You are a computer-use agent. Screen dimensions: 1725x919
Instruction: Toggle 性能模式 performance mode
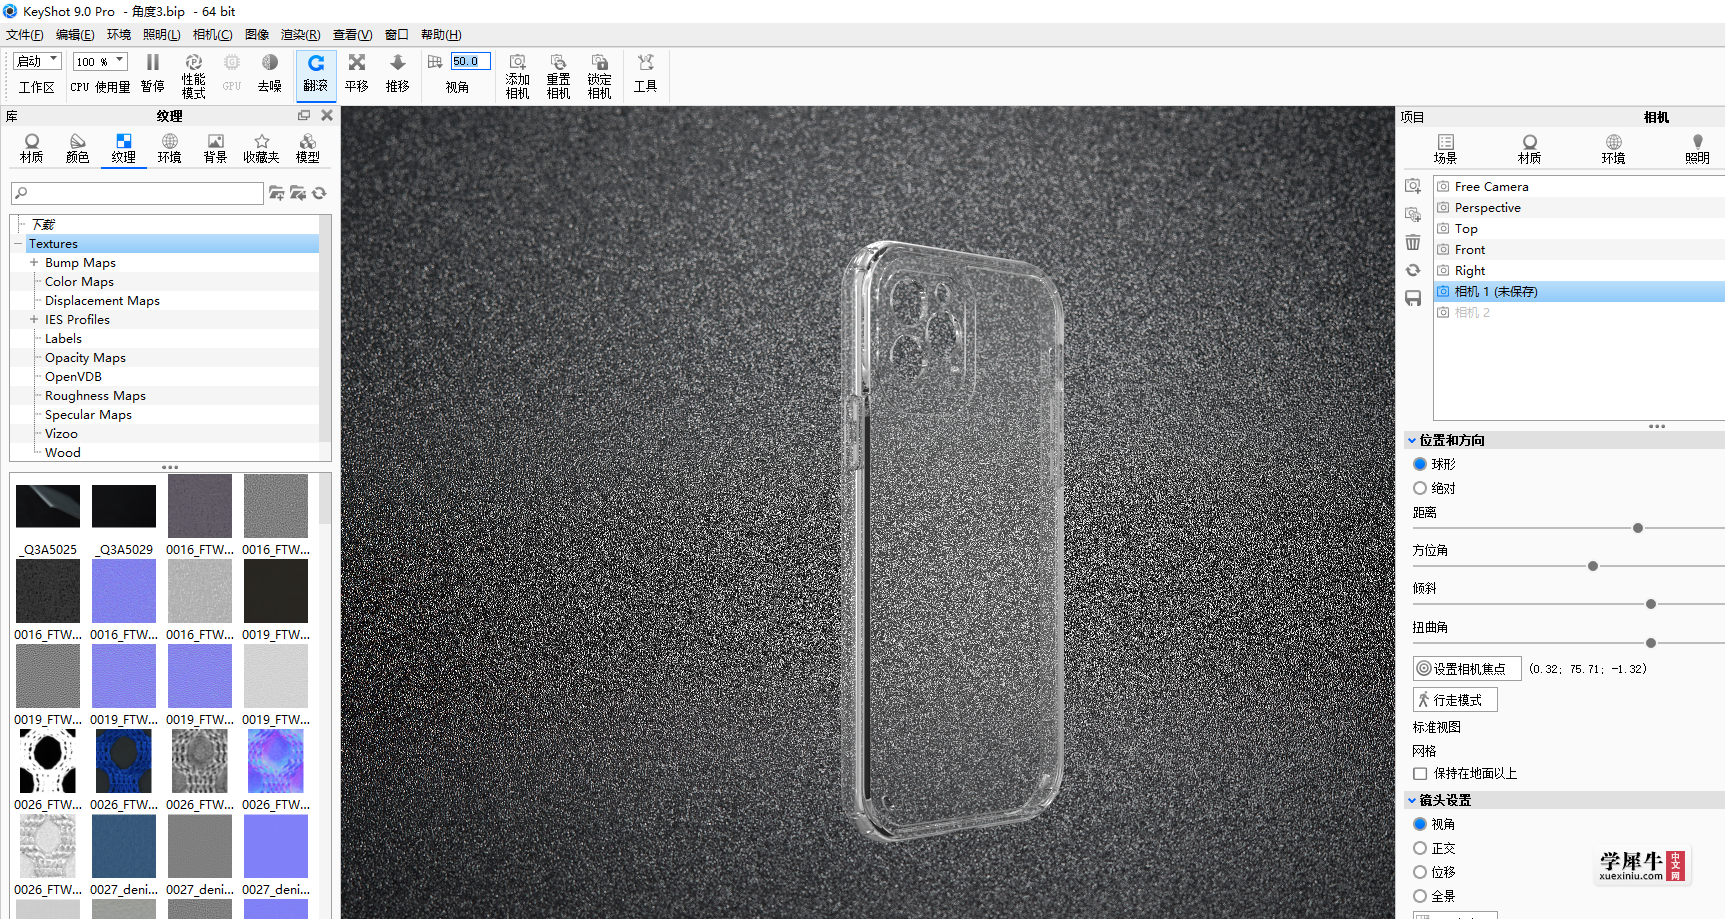[193, 76]
